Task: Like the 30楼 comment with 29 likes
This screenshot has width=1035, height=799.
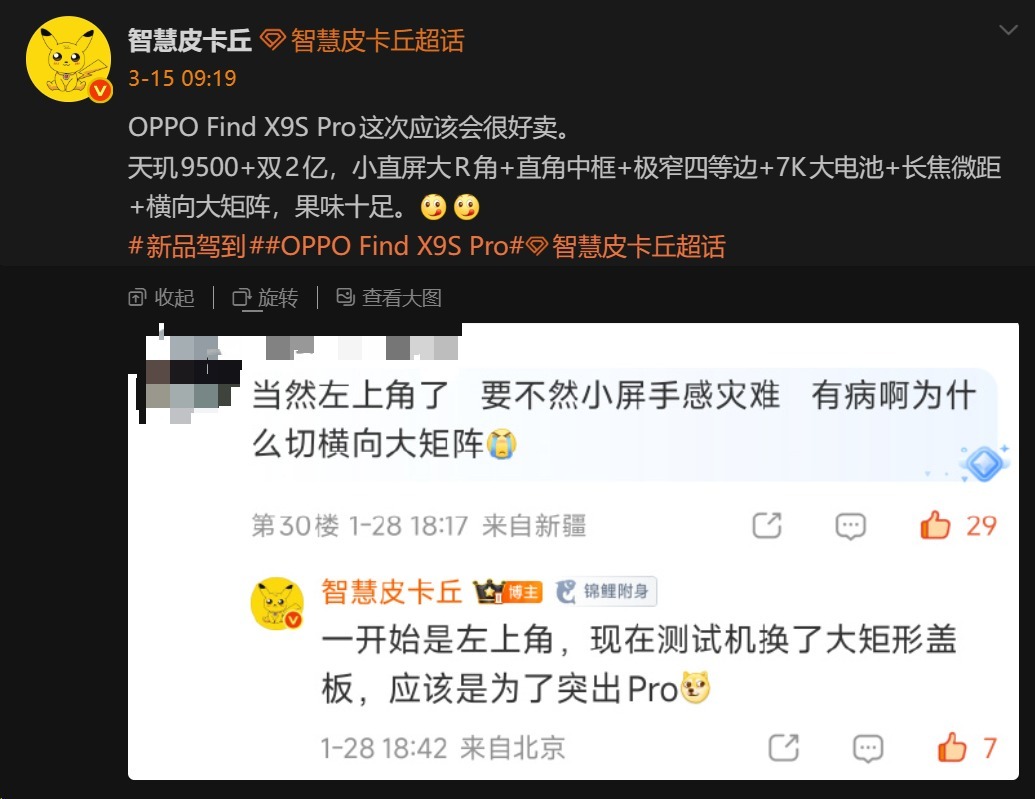Action: coord(958,526)
